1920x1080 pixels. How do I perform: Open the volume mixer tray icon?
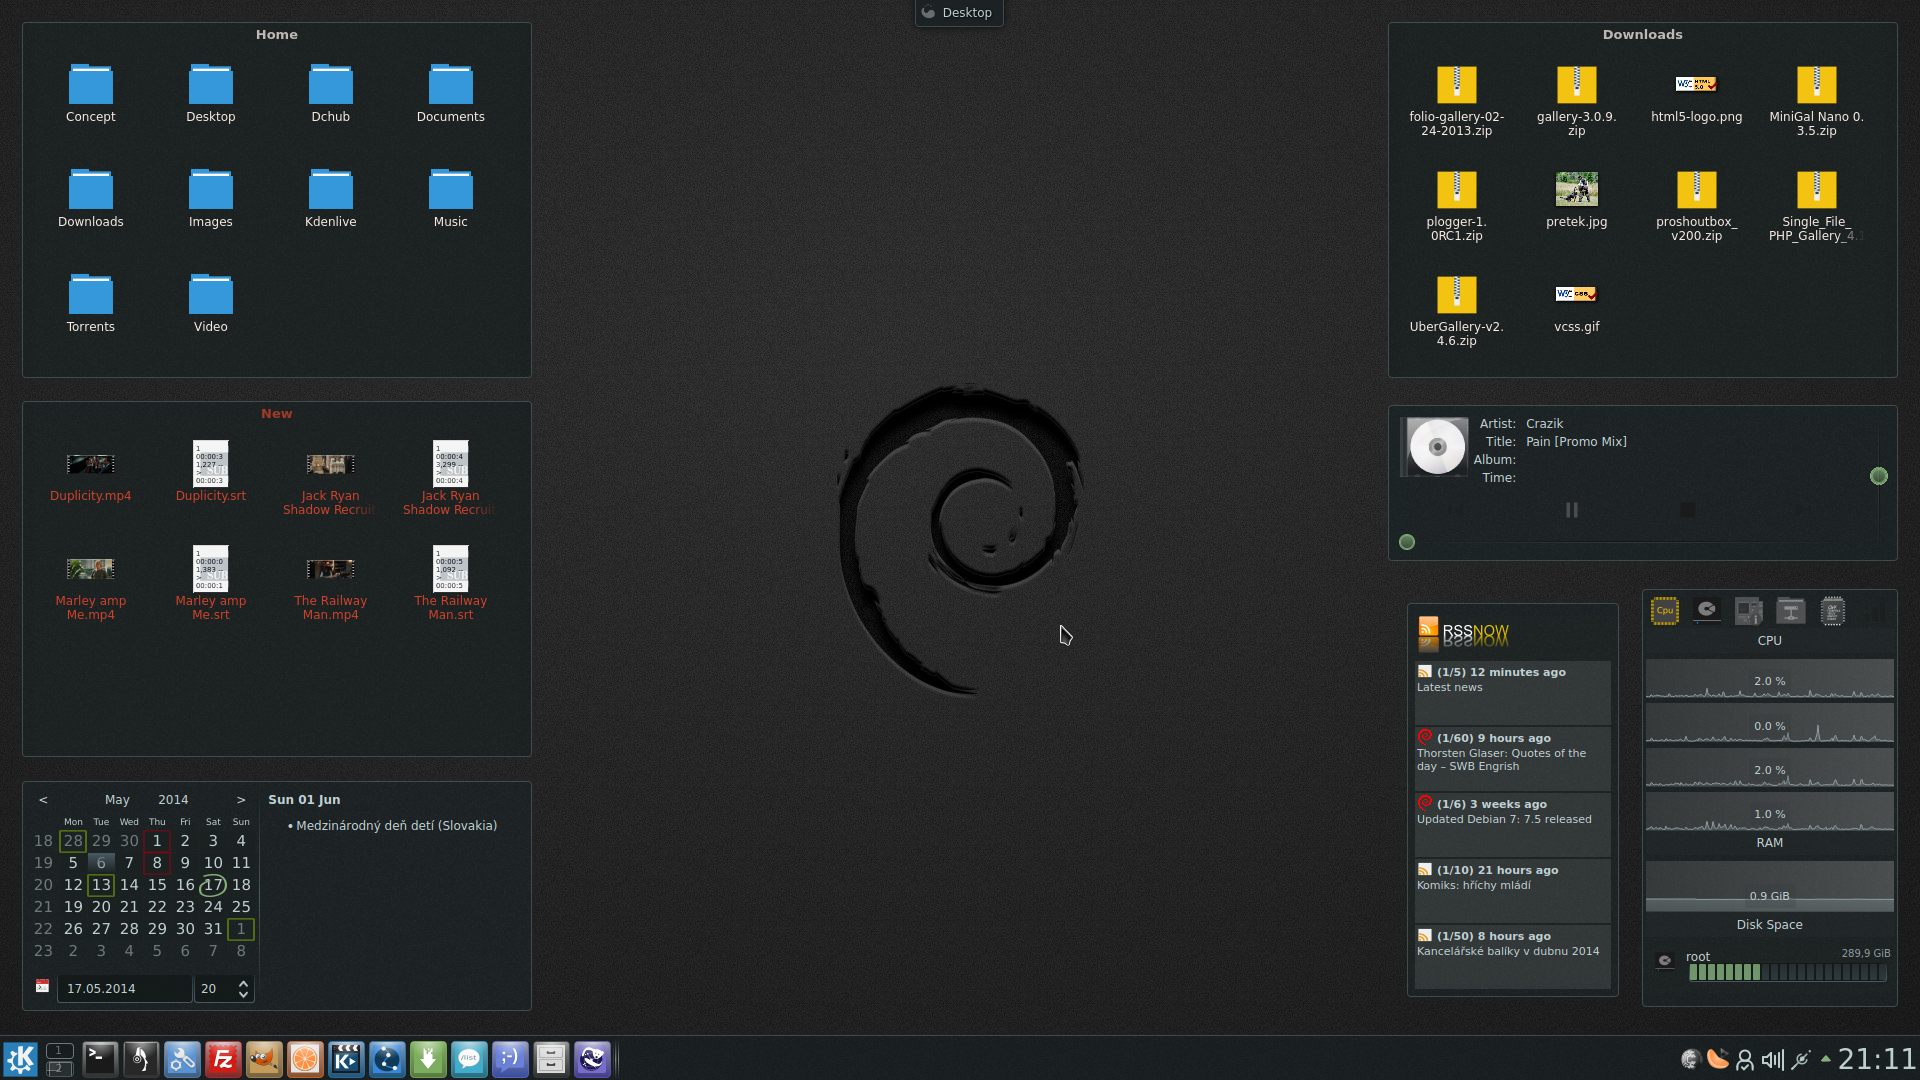click(1772, 1059)
